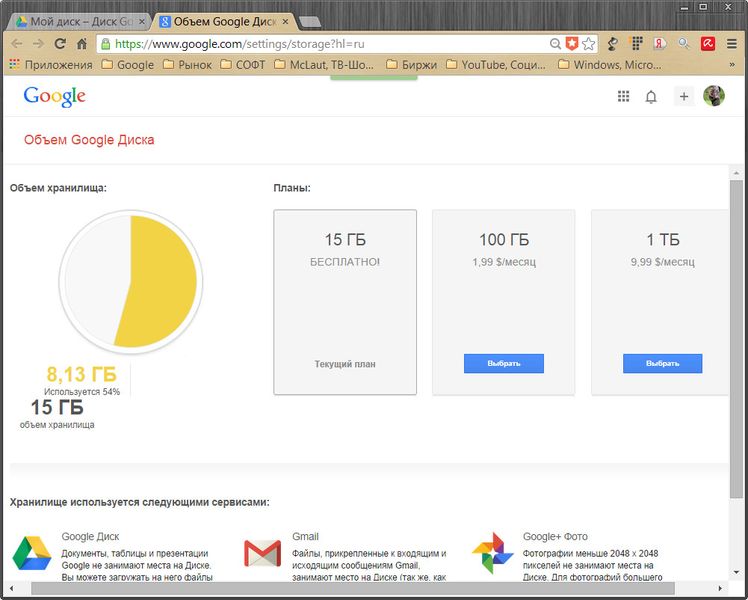Click the plus share button in Google header
Screen dimensions: 748x600
click(x=684, y=96)
